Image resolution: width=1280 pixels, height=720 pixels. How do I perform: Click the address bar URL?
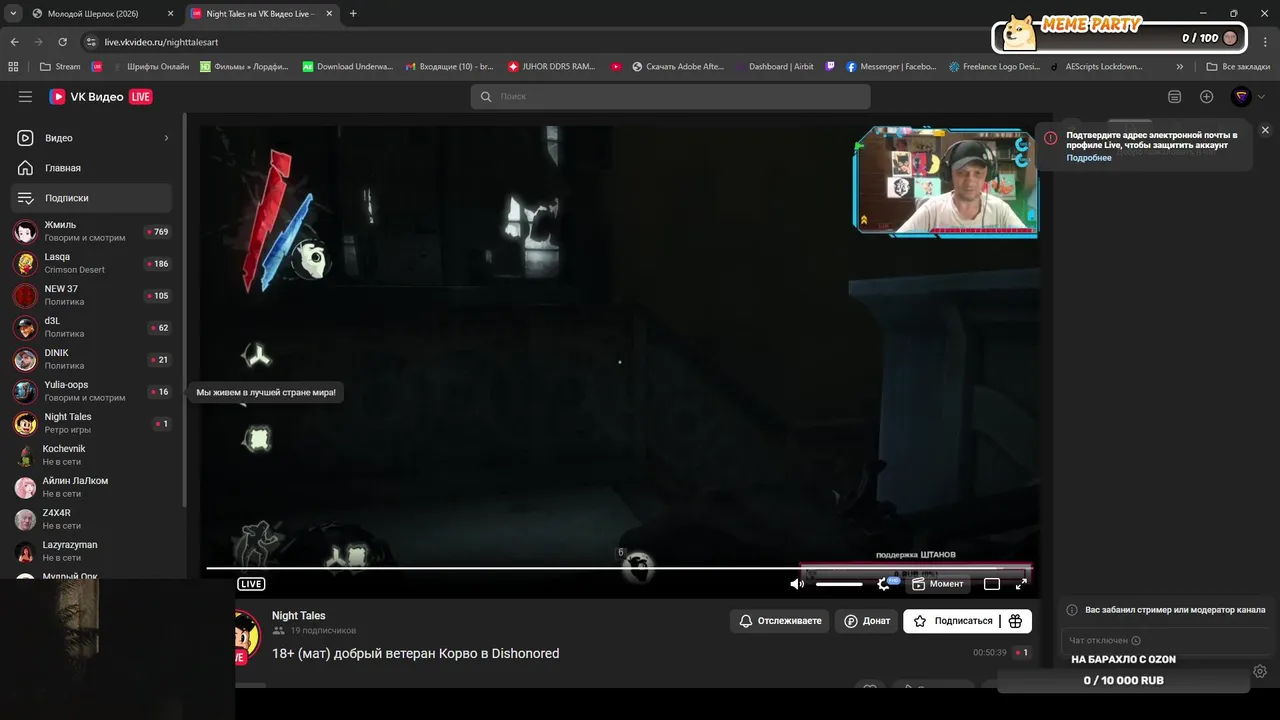161,42
